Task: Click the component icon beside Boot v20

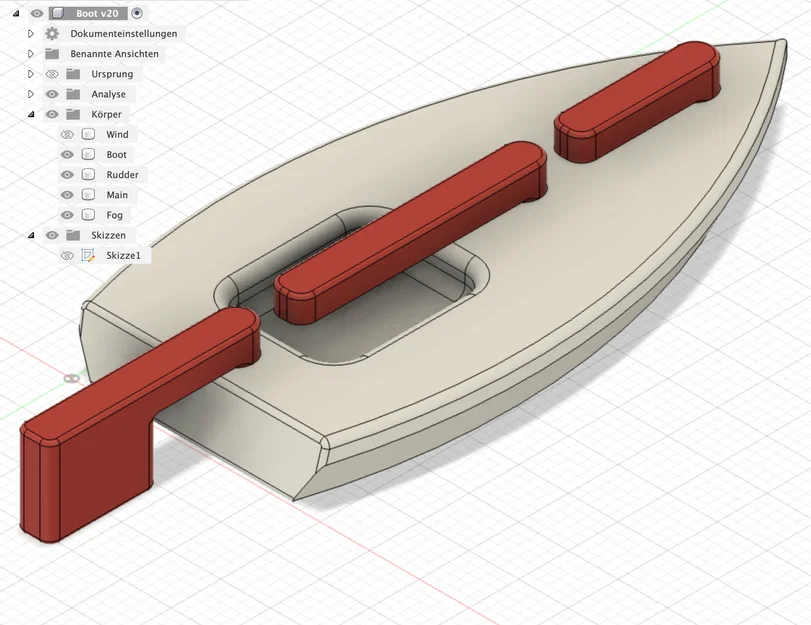Action: point(58,13)
